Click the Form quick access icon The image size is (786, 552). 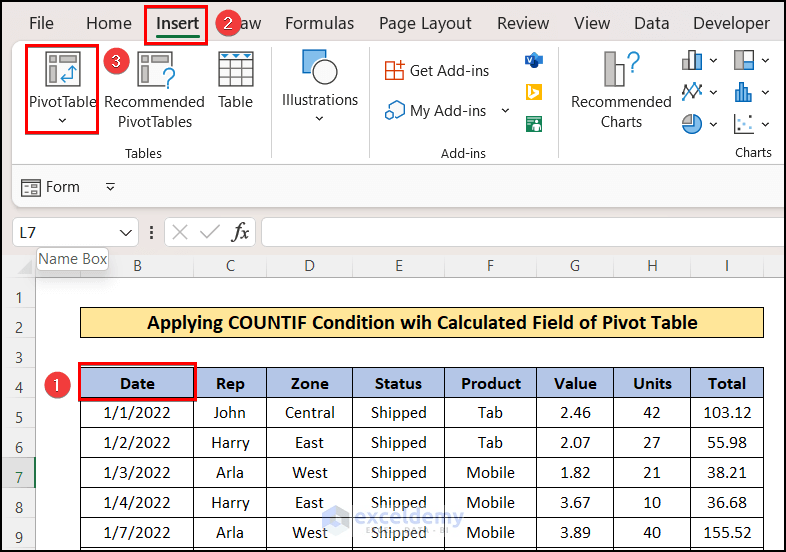point(31,188)
